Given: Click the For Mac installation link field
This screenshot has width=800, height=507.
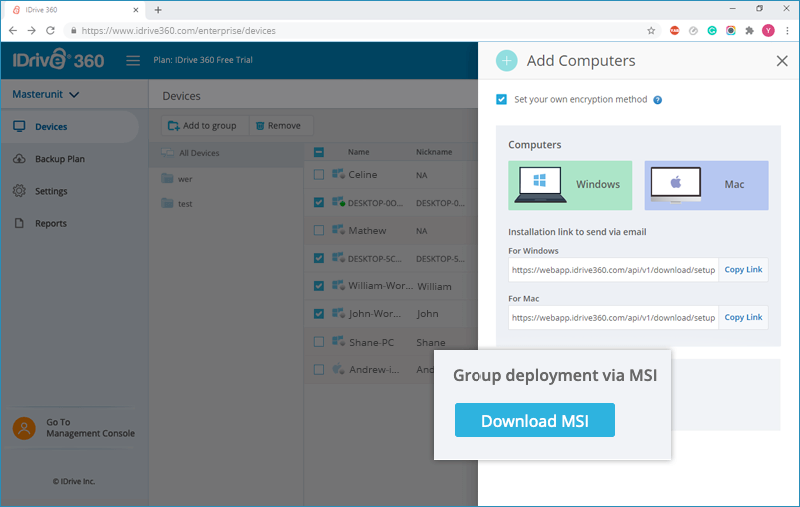Looking at the screenshot, I should tap(613, 318).
